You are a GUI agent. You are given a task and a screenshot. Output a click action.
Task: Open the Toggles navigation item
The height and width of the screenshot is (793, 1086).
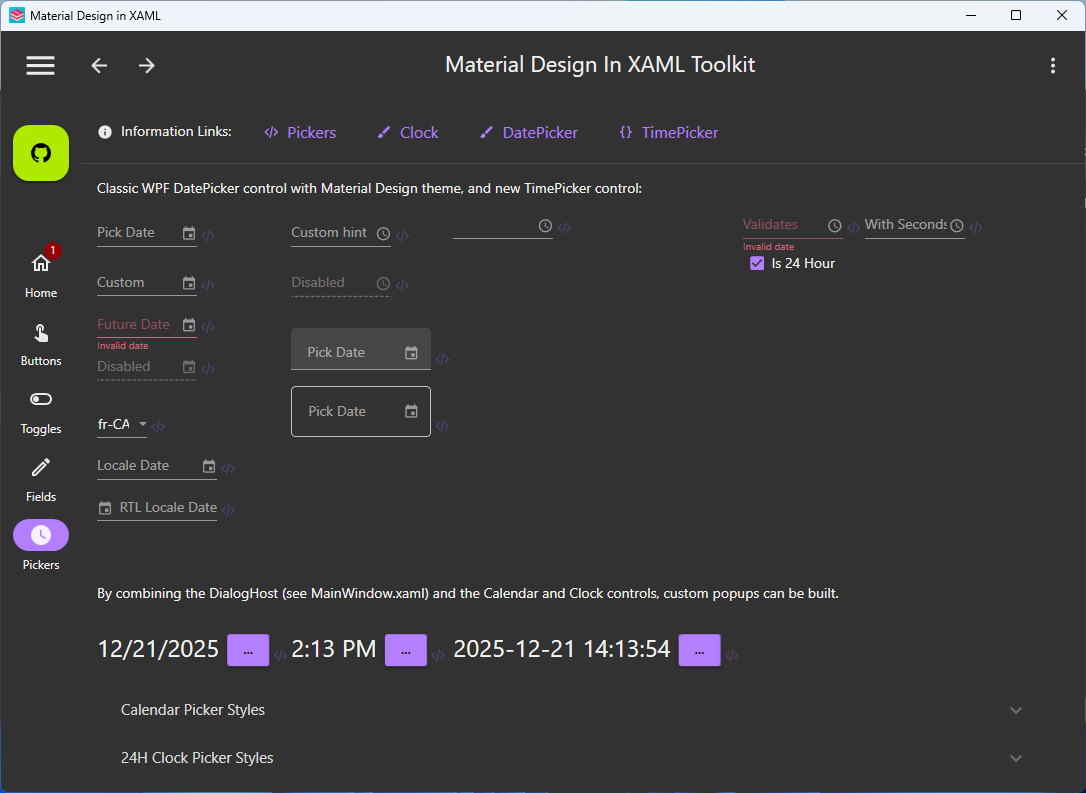click(41, 412)
